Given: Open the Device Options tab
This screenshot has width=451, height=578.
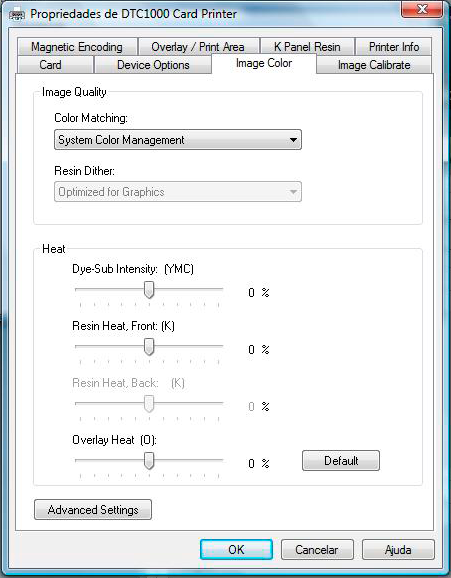Looking at the screenshot, I should tap(153, 65).
